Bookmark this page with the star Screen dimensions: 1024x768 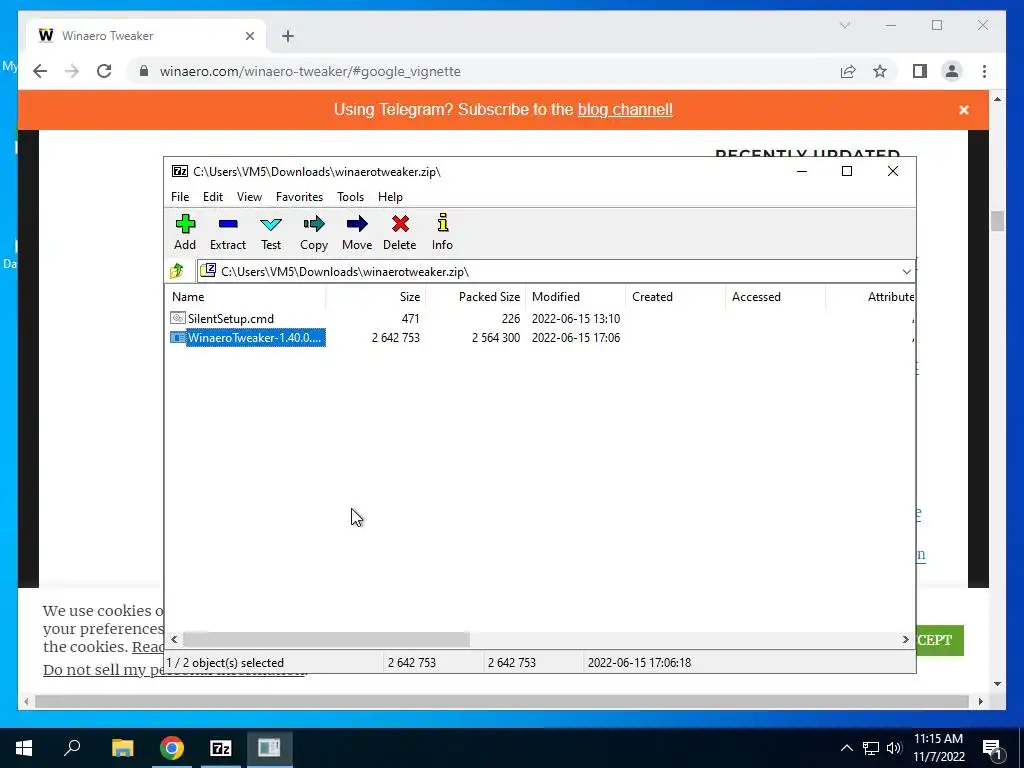tap(880, 71)
